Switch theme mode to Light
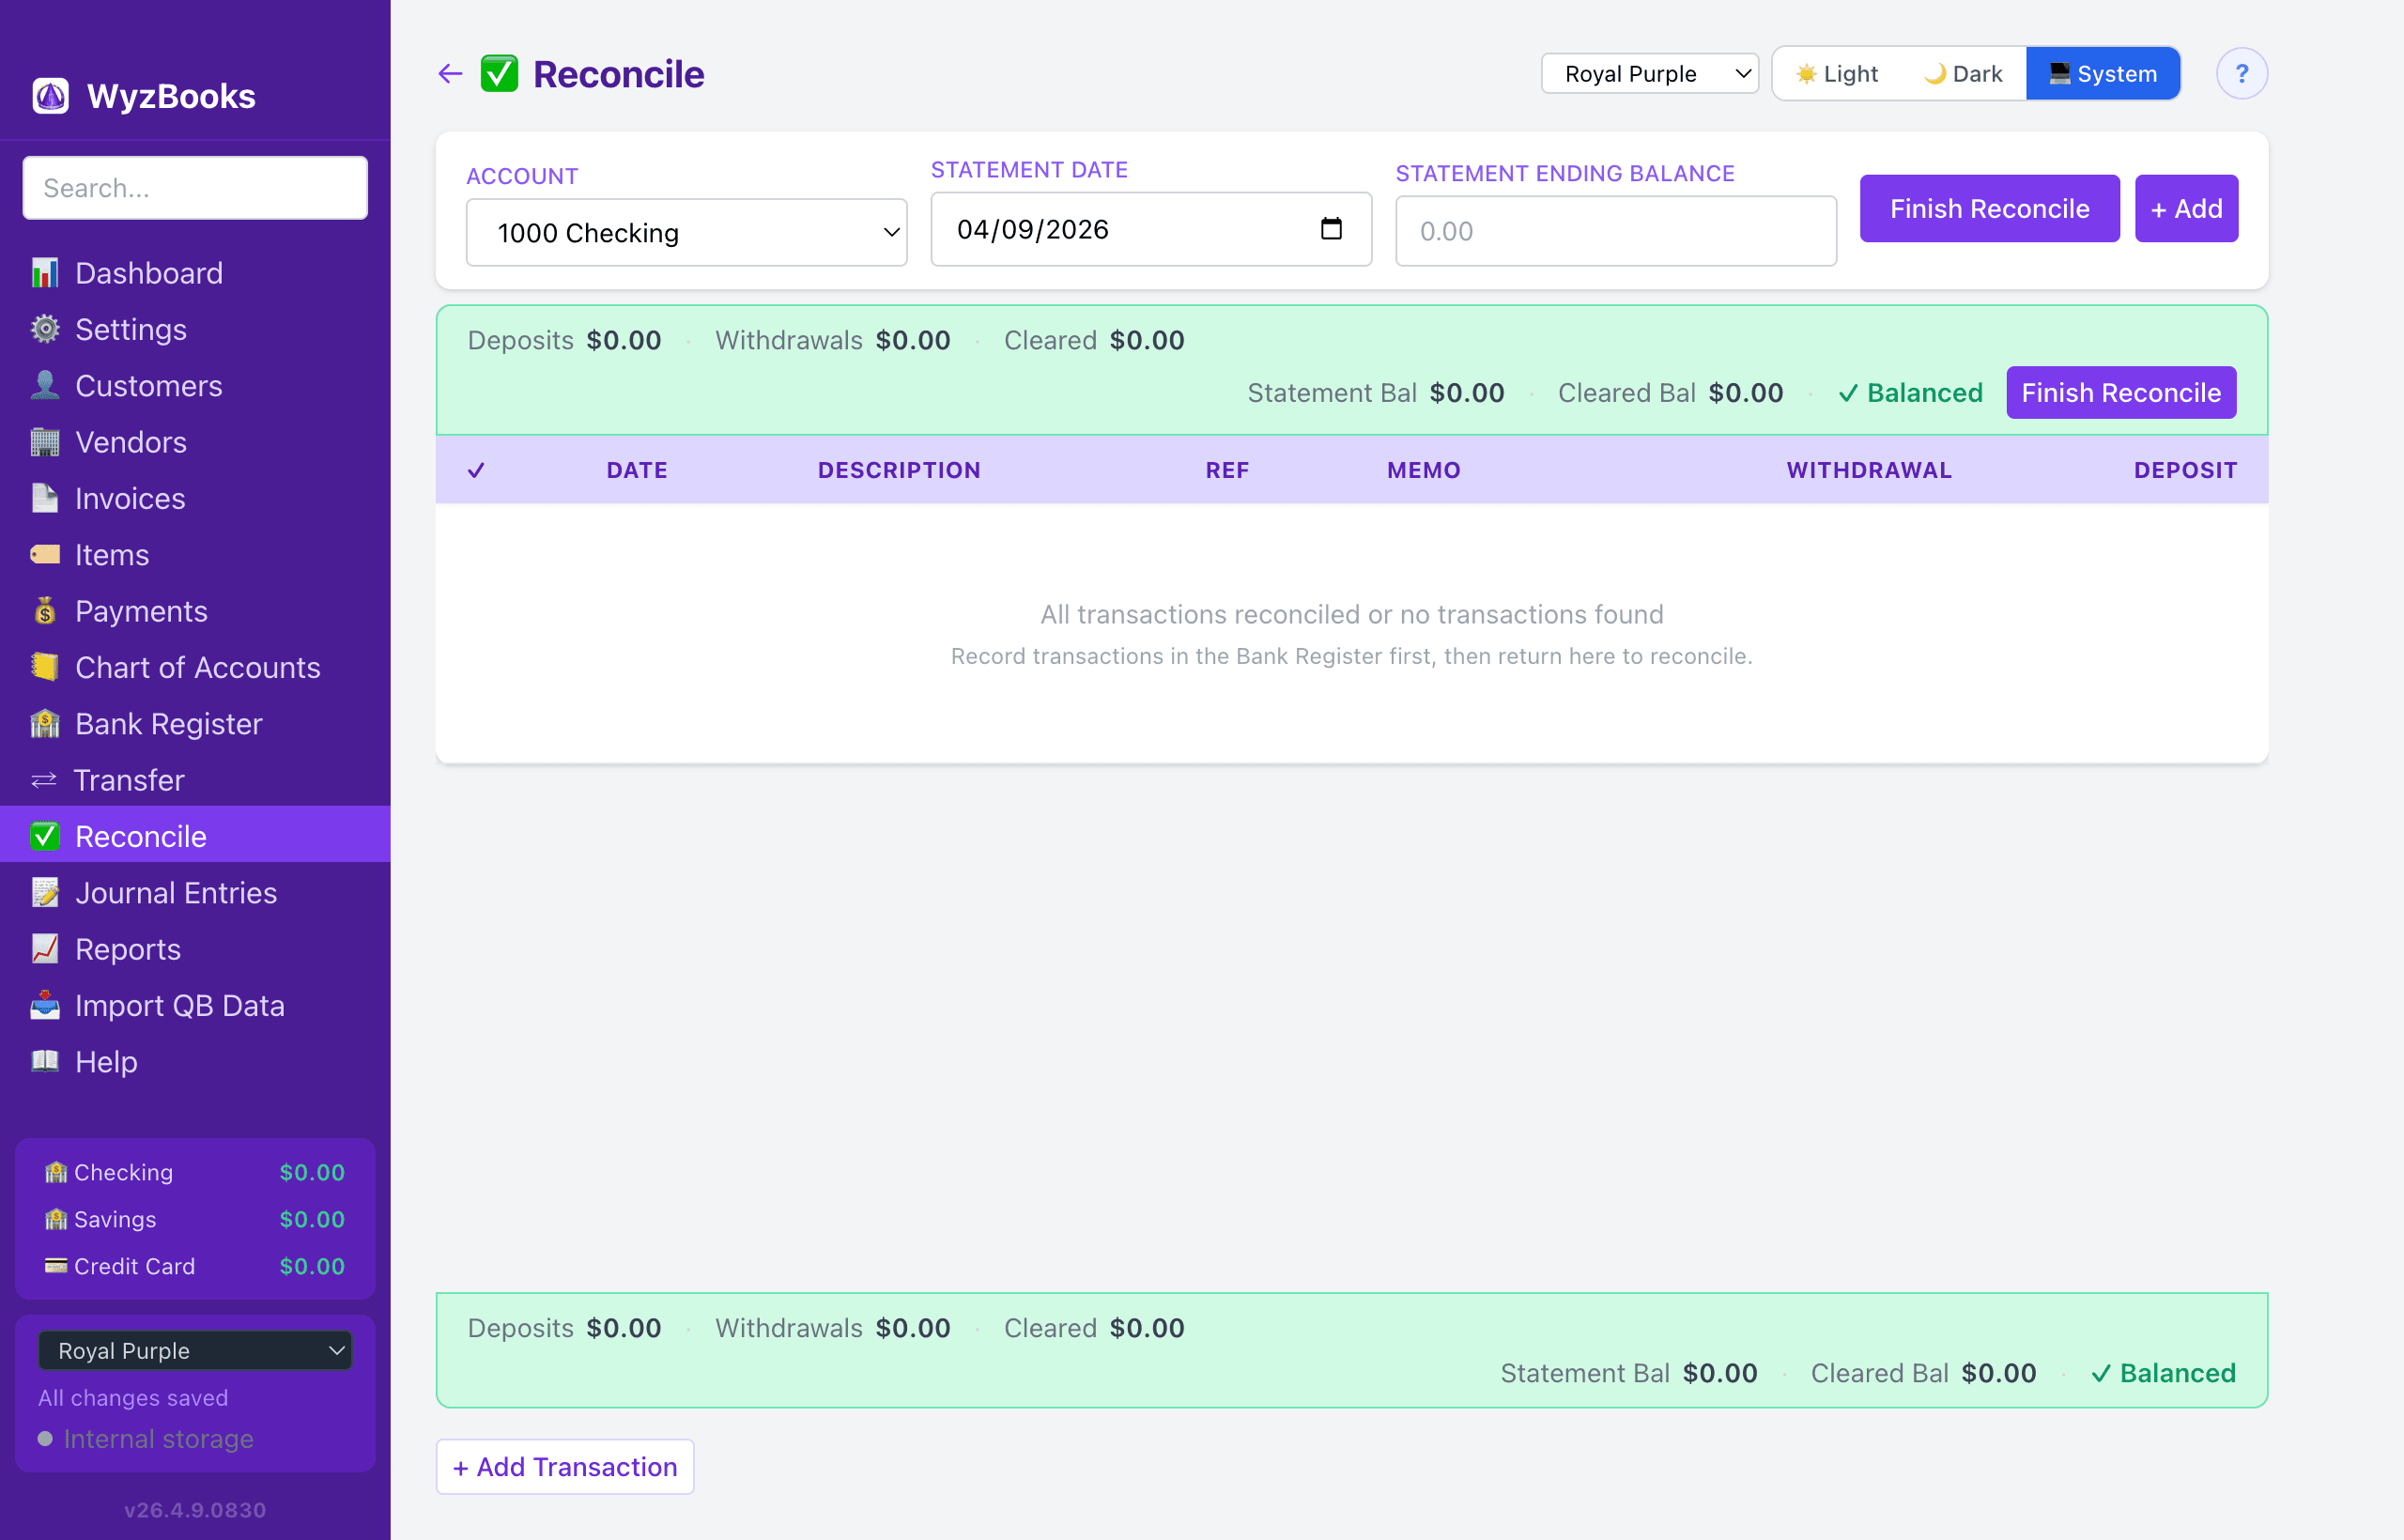This screenshot has width=2404, height=1540. click(1837, 74)
